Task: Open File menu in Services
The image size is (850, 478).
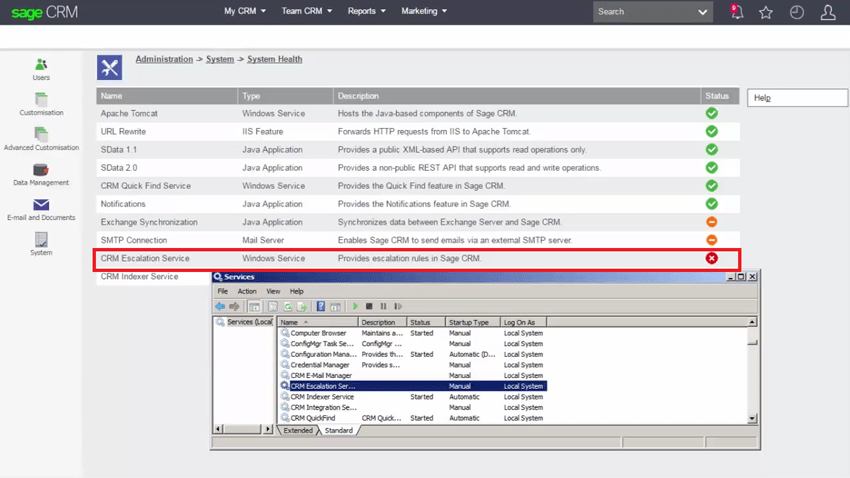Action: 223,292
